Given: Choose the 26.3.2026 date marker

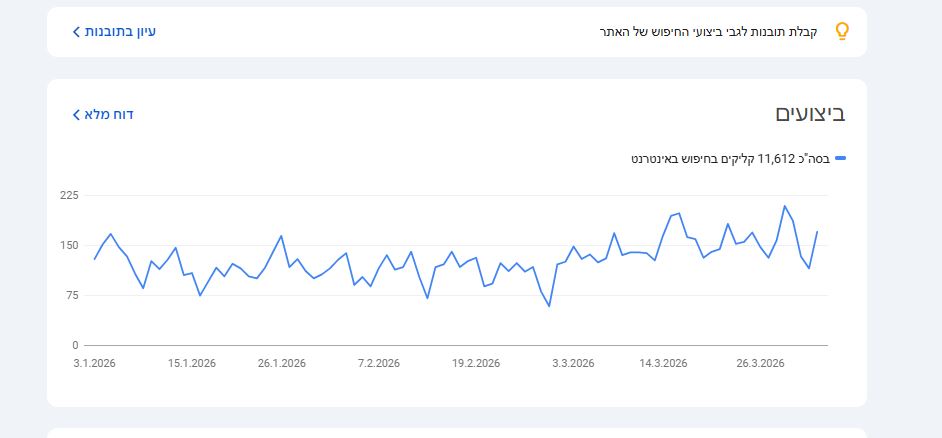Looking at the screenshot, I should pyautogui.click(x=760, y=363).
